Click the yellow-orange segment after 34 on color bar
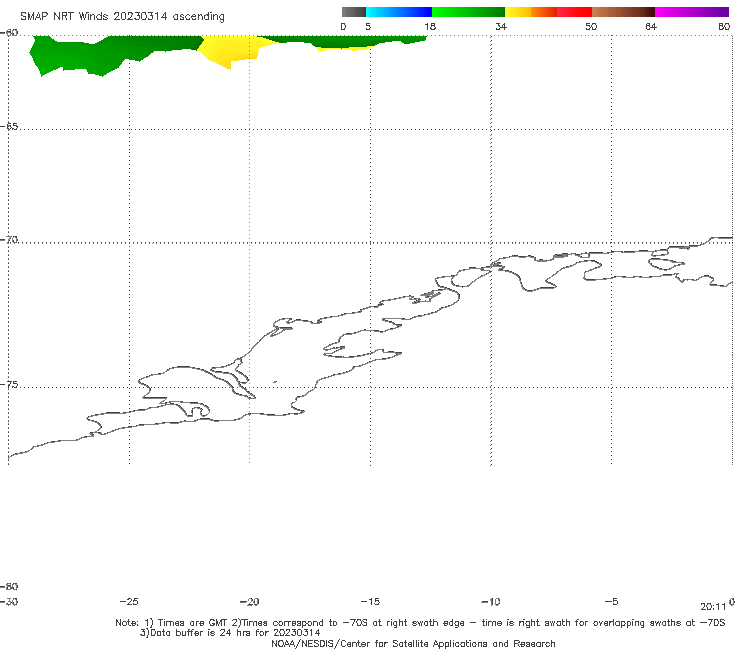This screenshot has height=650, width=740. pos(531,12)
